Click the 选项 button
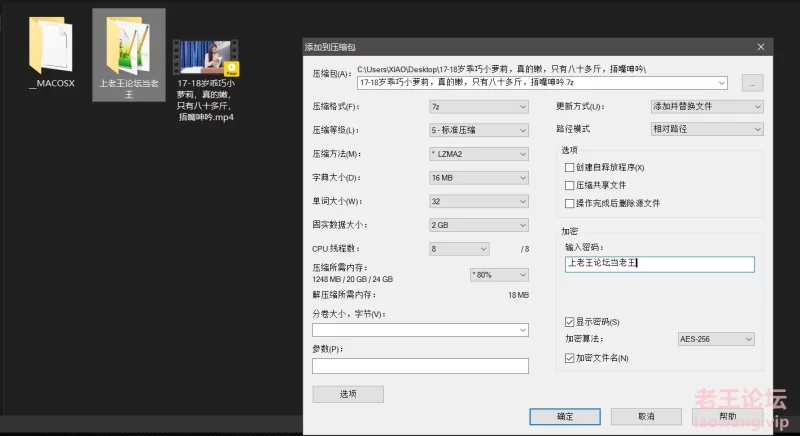Viewport: 800px width, 436px height. (x=348, y=394)
